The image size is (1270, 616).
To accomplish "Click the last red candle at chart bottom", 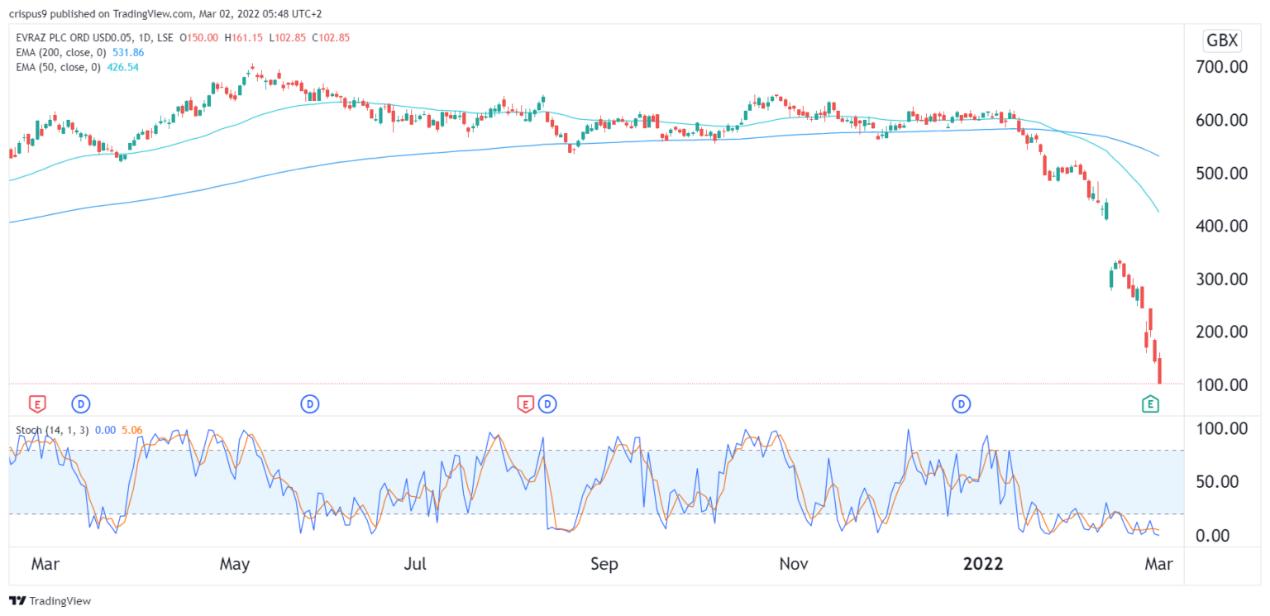I will [1160, 371].
